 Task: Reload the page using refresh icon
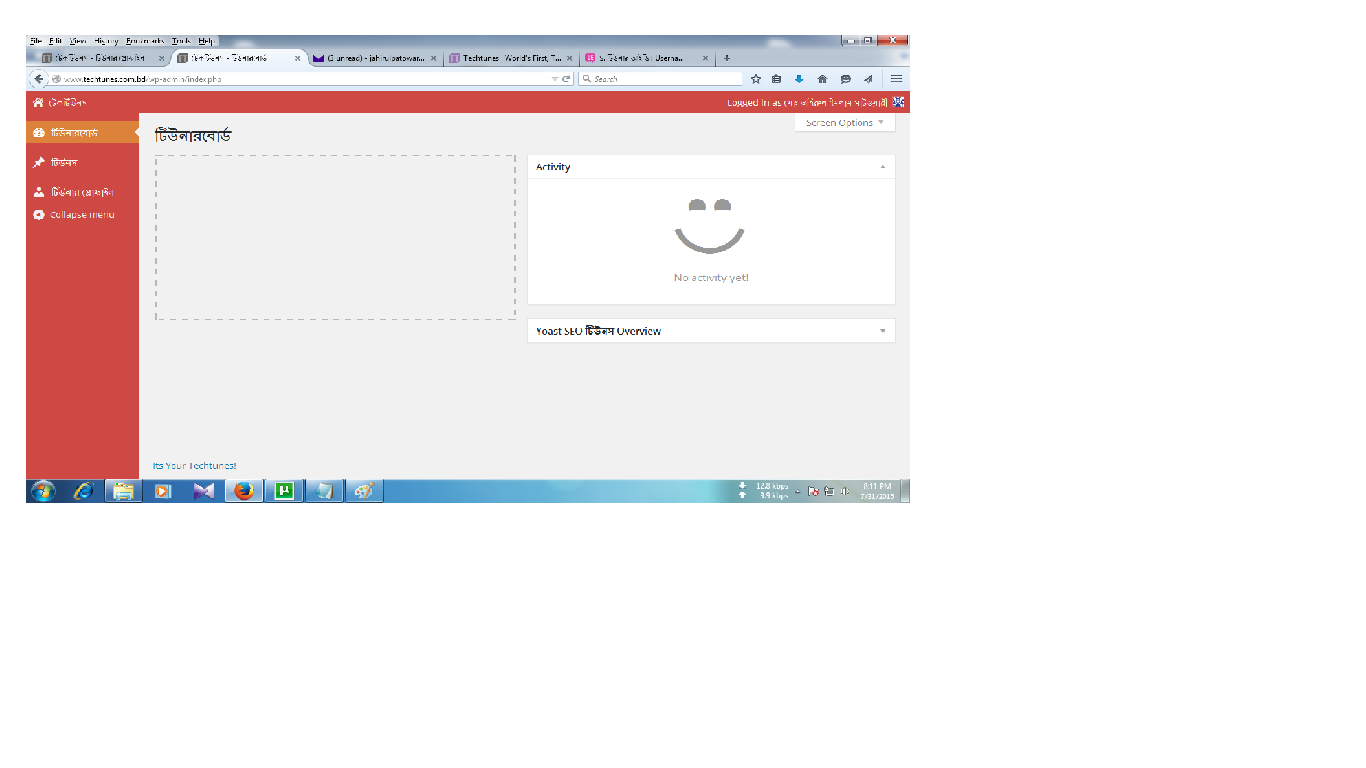567,79
